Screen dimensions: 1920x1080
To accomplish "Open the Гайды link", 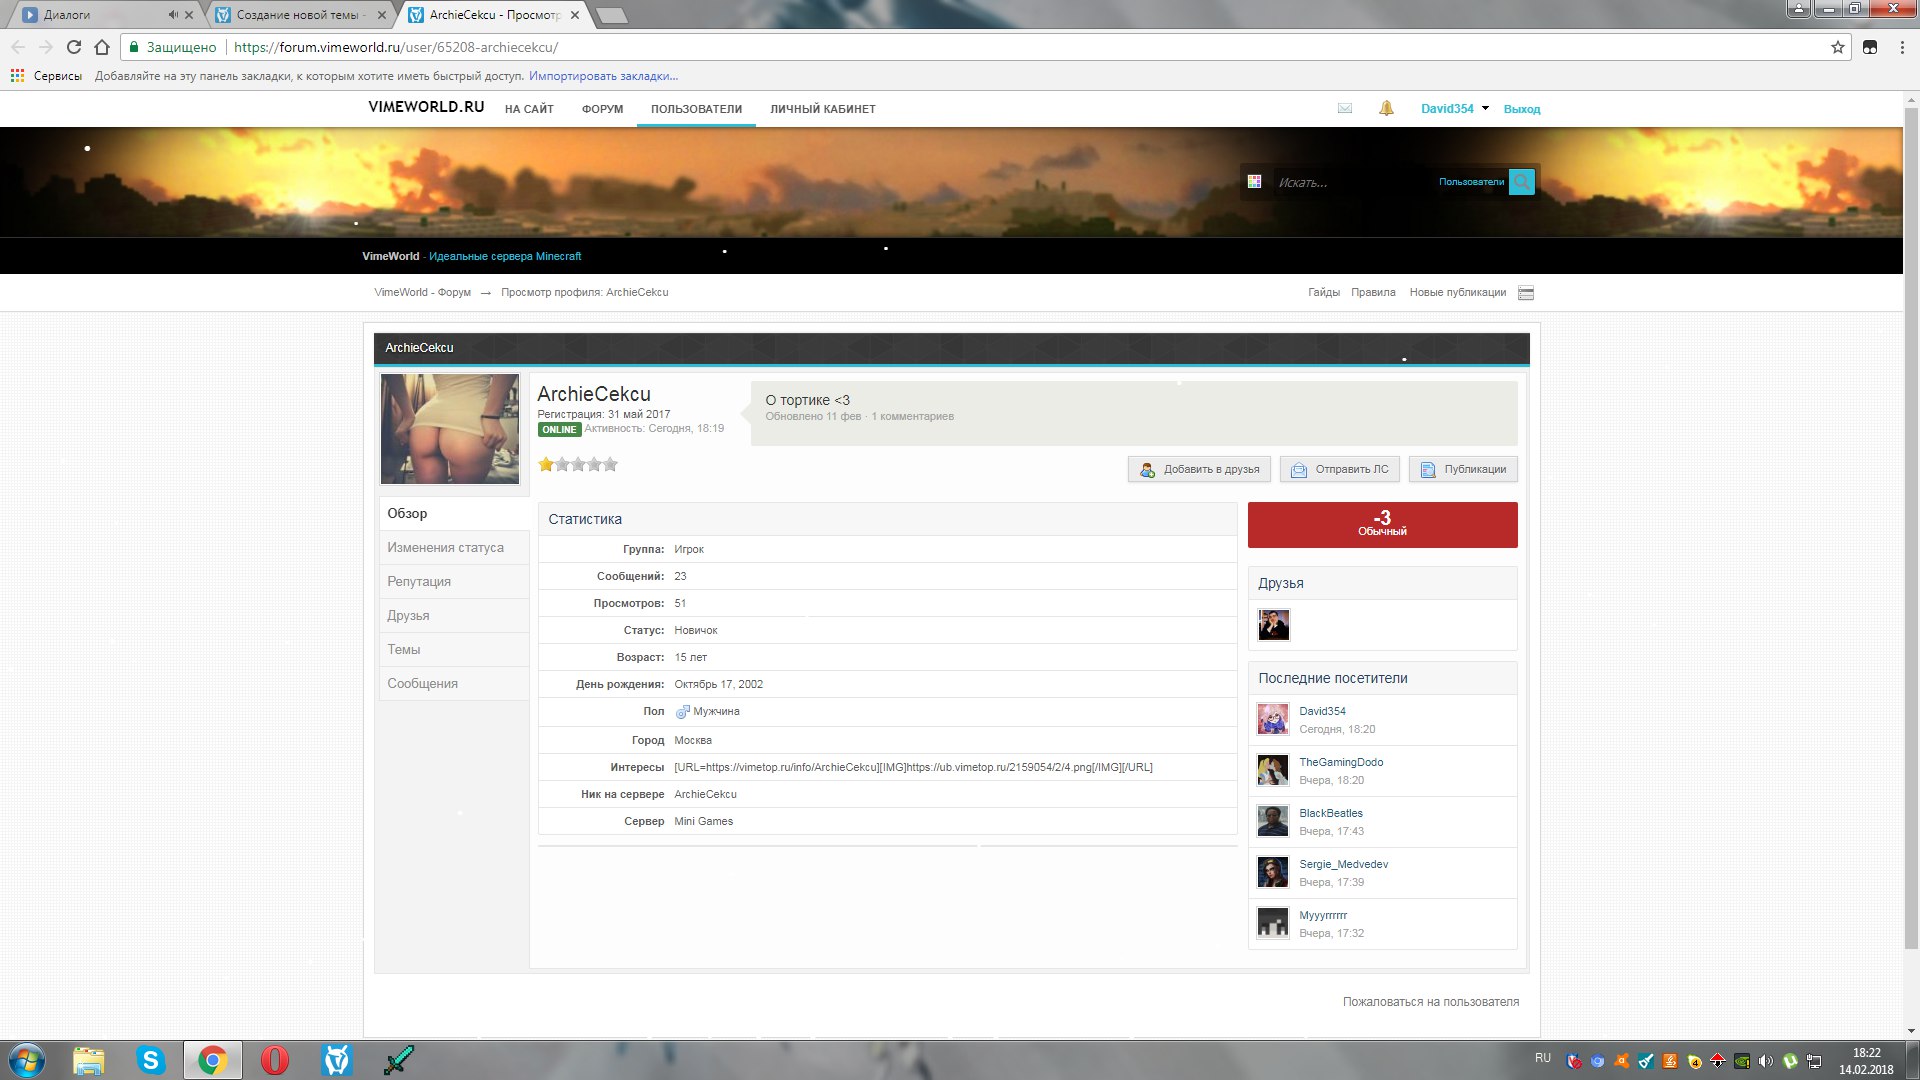I will 1323,292.
